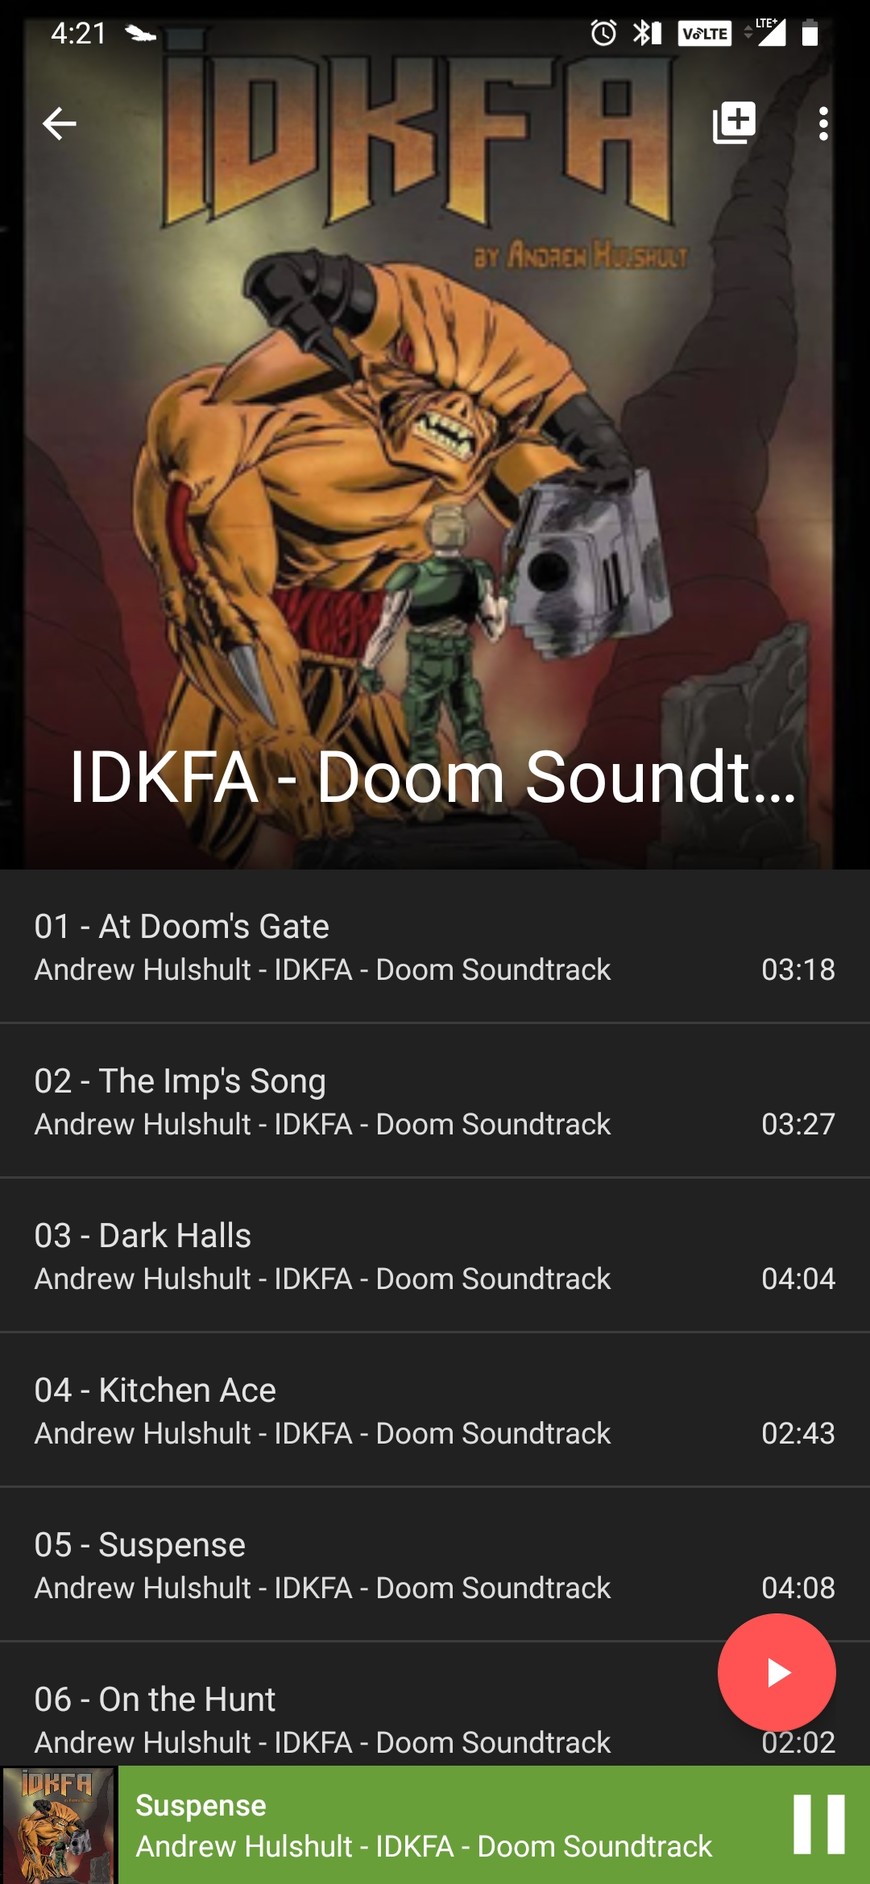The image size is (870, 1884).
Task: Pause playback in the mini player
Action: coord(819,1824)
